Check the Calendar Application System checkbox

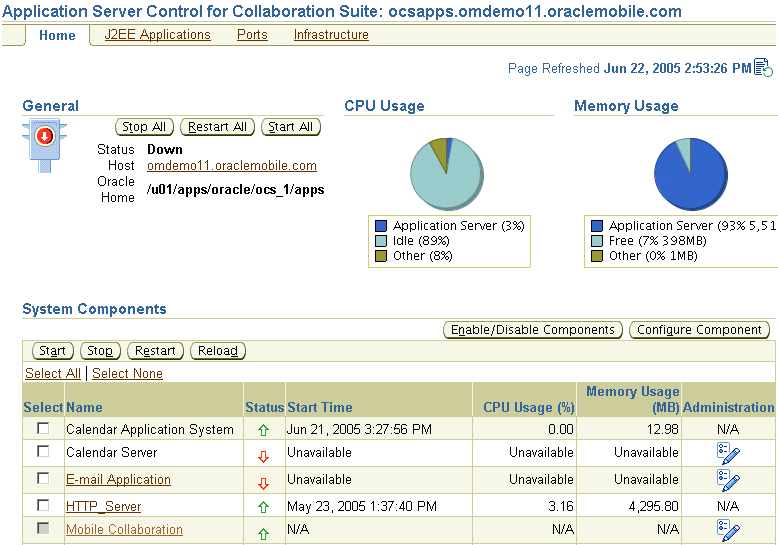43,428
